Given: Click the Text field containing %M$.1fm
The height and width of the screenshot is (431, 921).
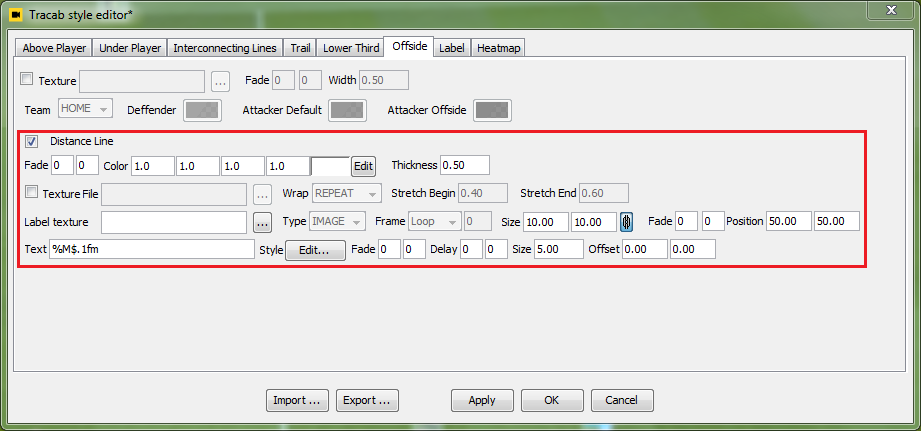Looking at the screenshot, I should (151, 249).
